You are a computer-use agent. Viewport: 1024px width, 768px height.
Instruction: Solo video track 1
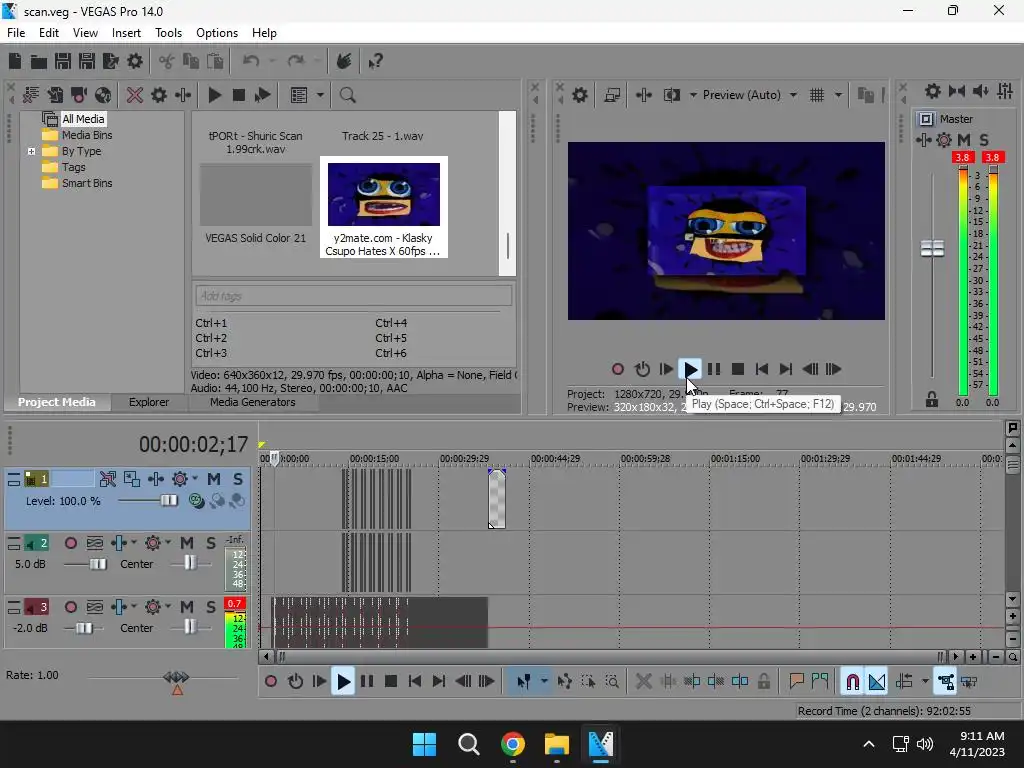click(238, 479)
